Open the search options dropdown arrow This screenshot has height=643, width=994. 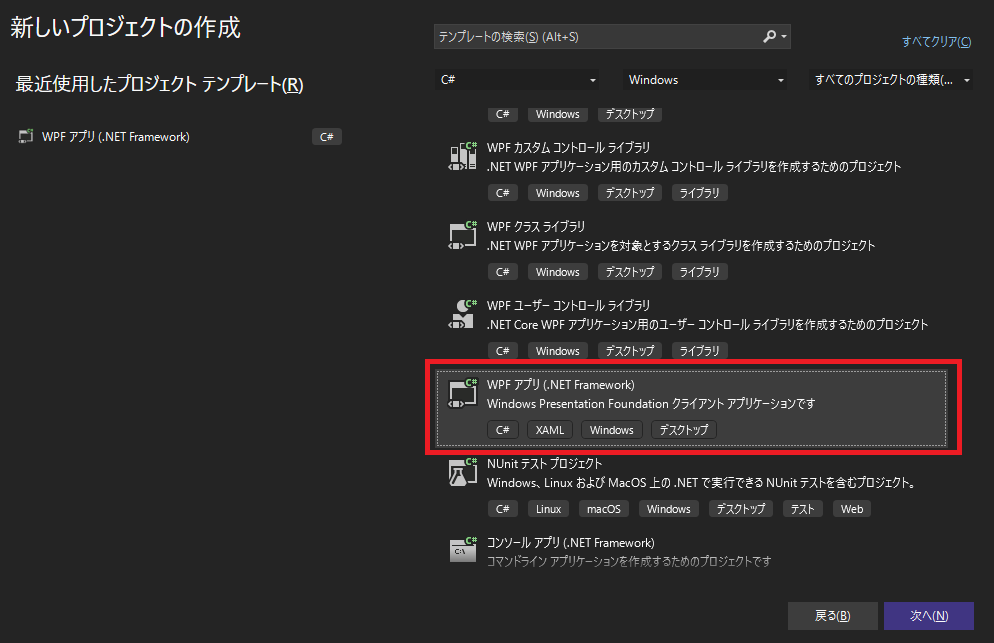pyautogui.click(x=784, y=37)
